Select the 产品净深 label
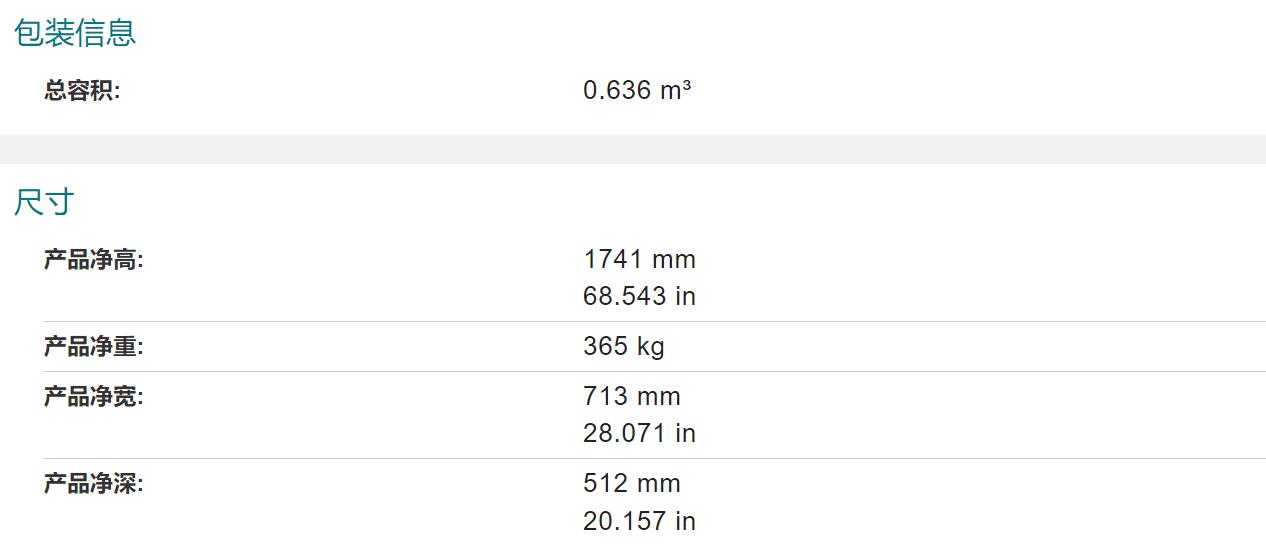The height and width of the screenshot is (559, 1266). 94,484
